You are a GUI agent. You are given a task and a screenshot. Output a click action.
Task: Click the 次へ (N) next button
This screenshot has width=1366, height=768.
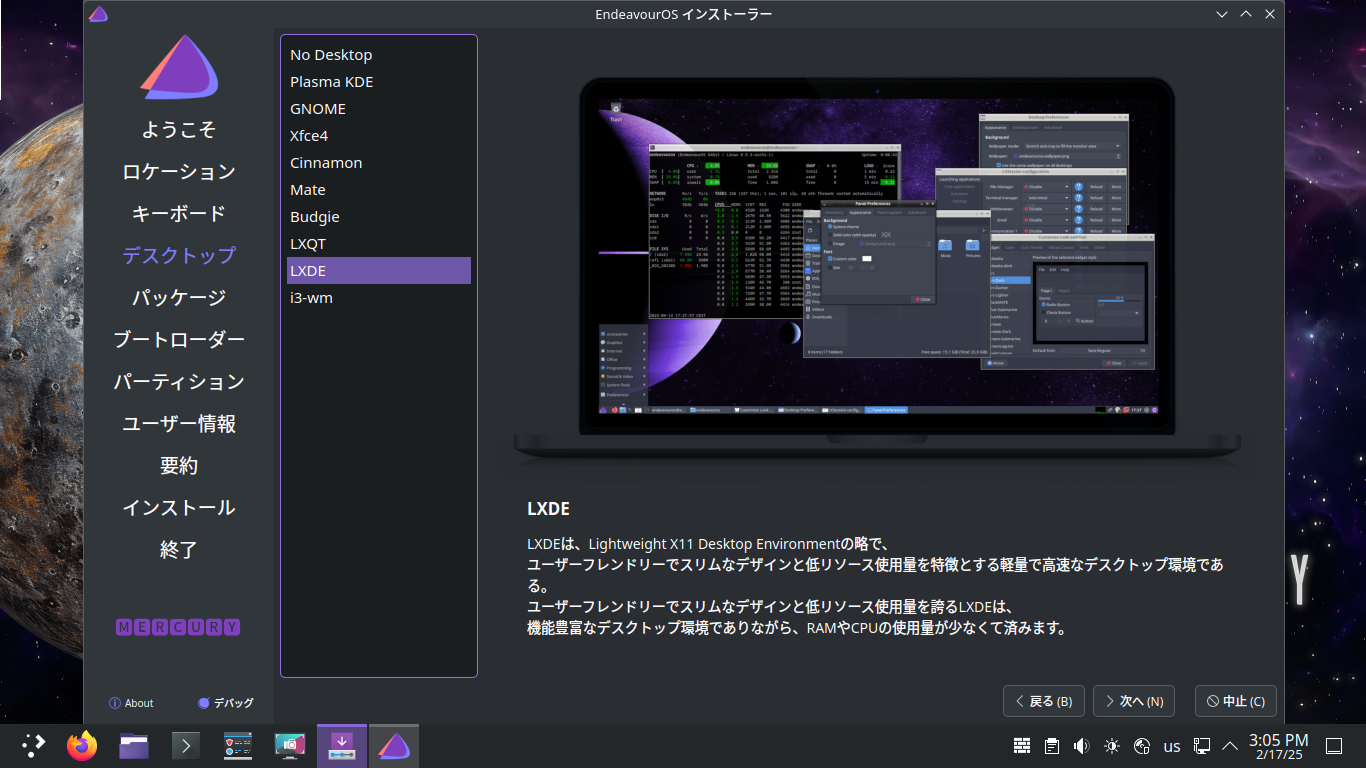[1133, 701]
